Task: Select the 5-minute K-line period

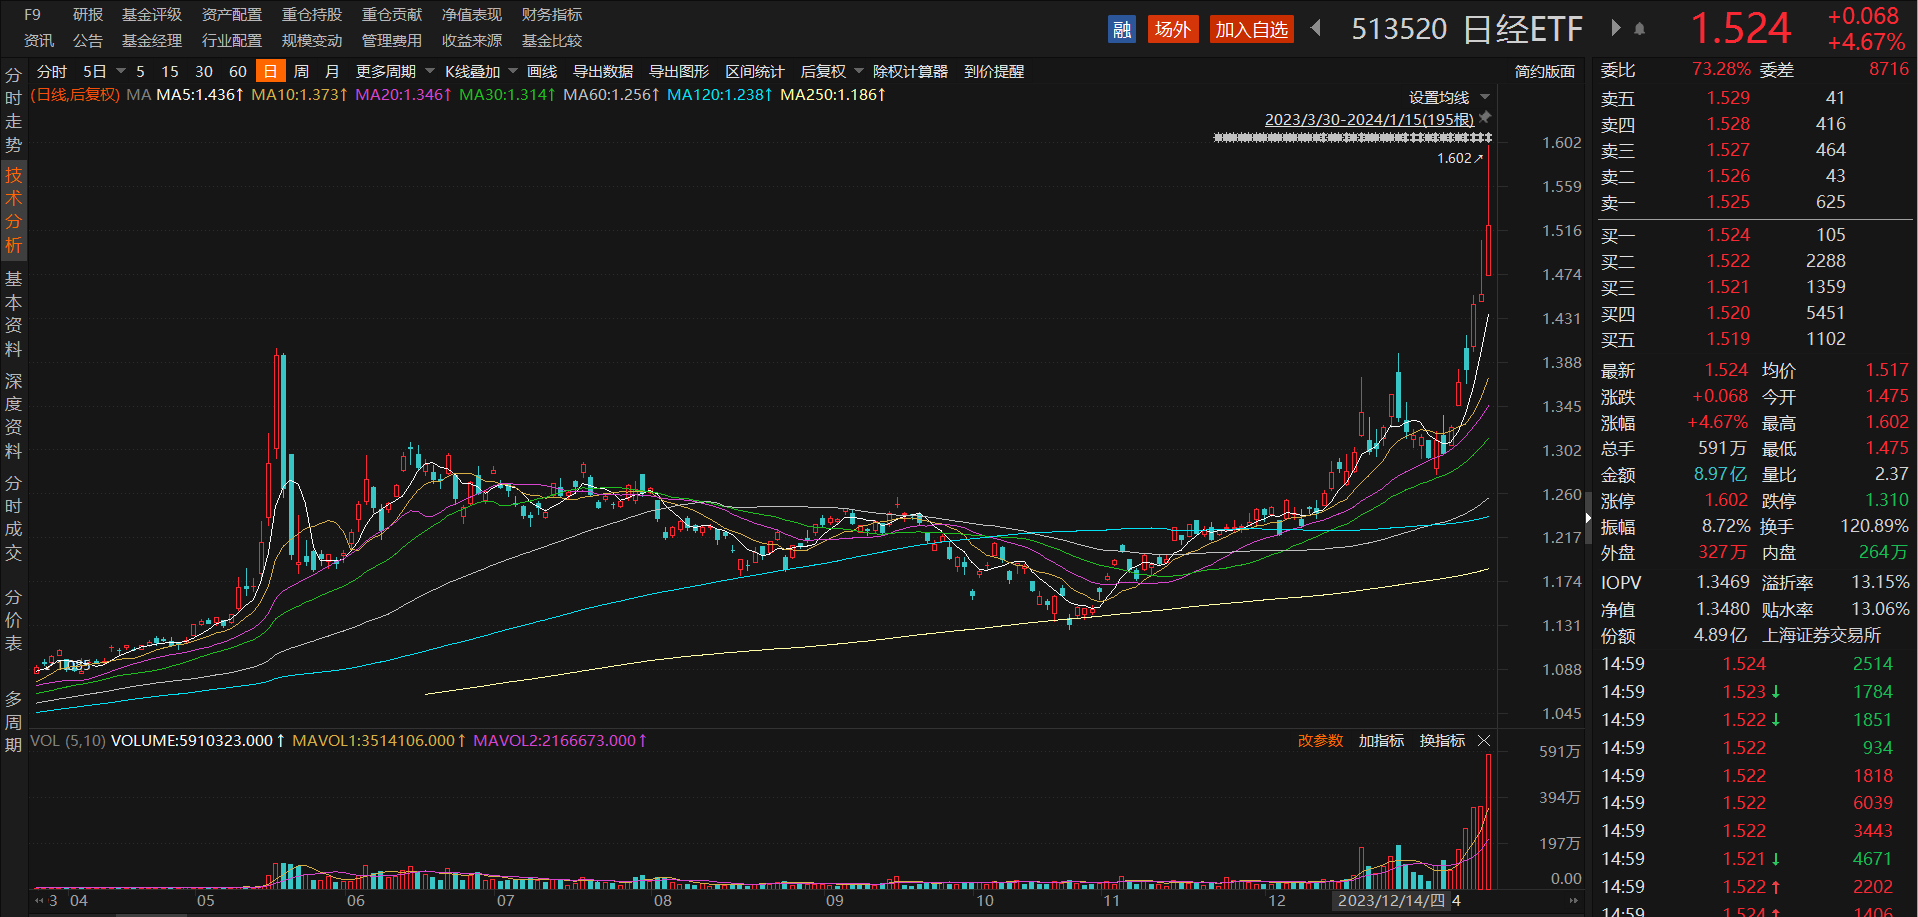Action: tap(141, 72)
